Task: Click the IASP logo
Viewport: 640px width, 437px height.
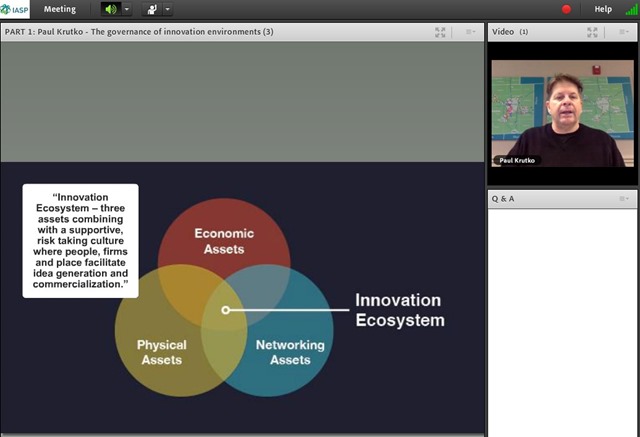Action: pyautogui.click(x=15, y=9)
